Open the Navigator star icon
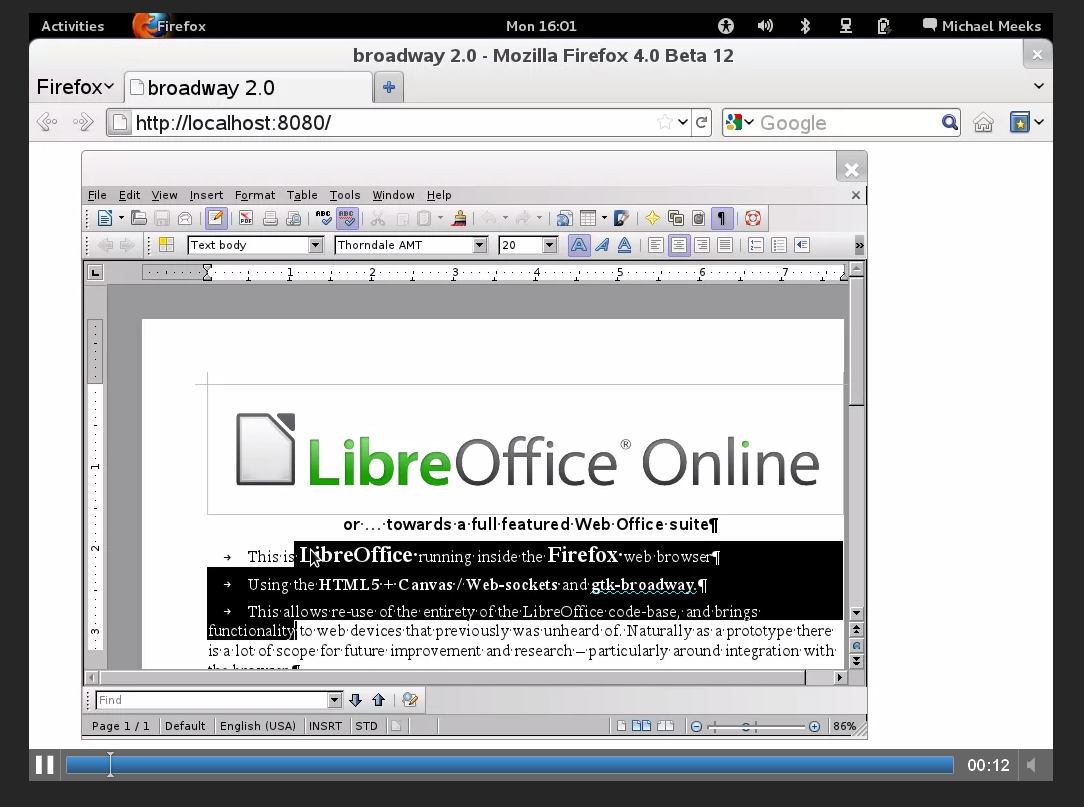The image size is (1084, 807). [x=652, y=219]
